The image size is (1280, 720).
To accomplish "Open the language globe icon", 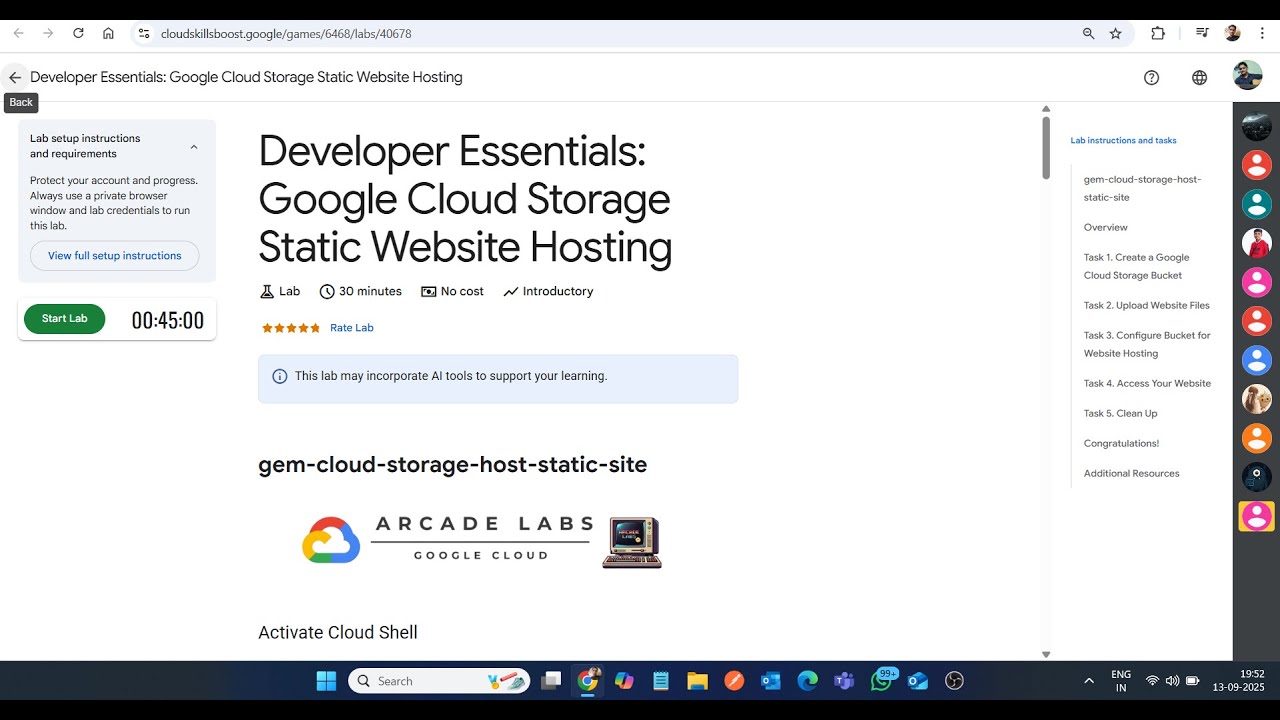I will [x=1199, y=77].
